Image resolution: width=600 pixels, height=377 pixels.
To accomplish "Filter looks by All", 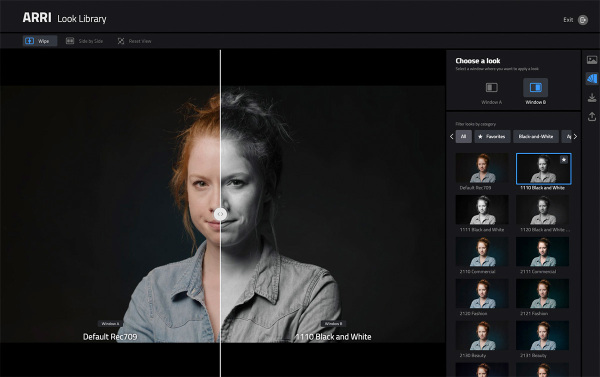I will pos(463,136).
